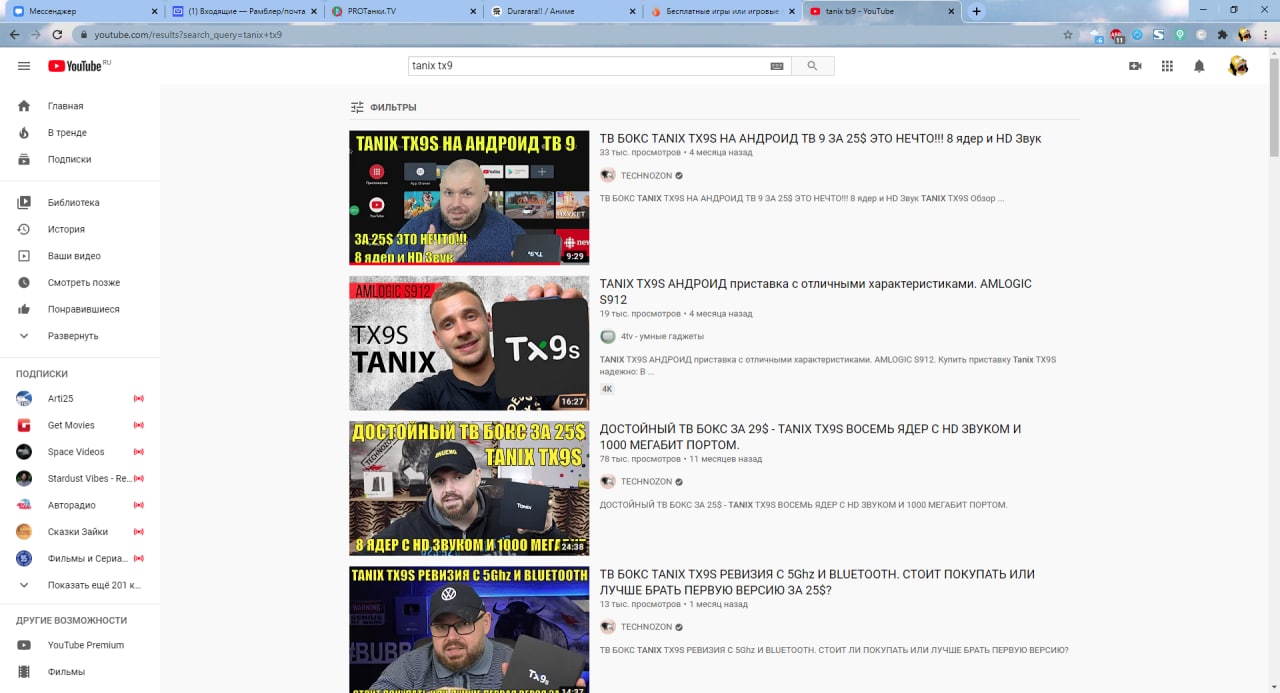Open title ДОСТОЙНЫЙ ТВ БОКС ЗА 29$

pyautogui.click(x=811, y=437)
